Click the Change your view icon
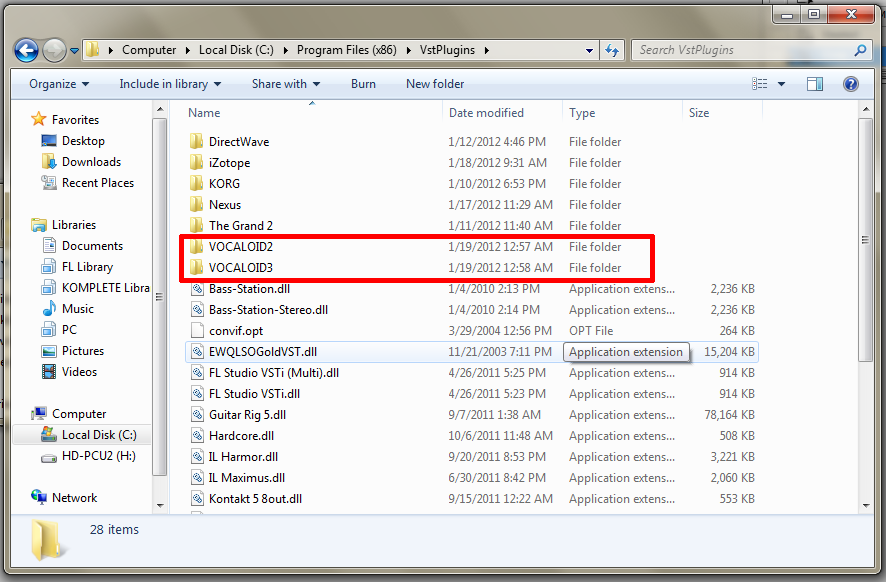Viewport: 886px width, 582px height. pyautogui.click(x=759, y=84)
